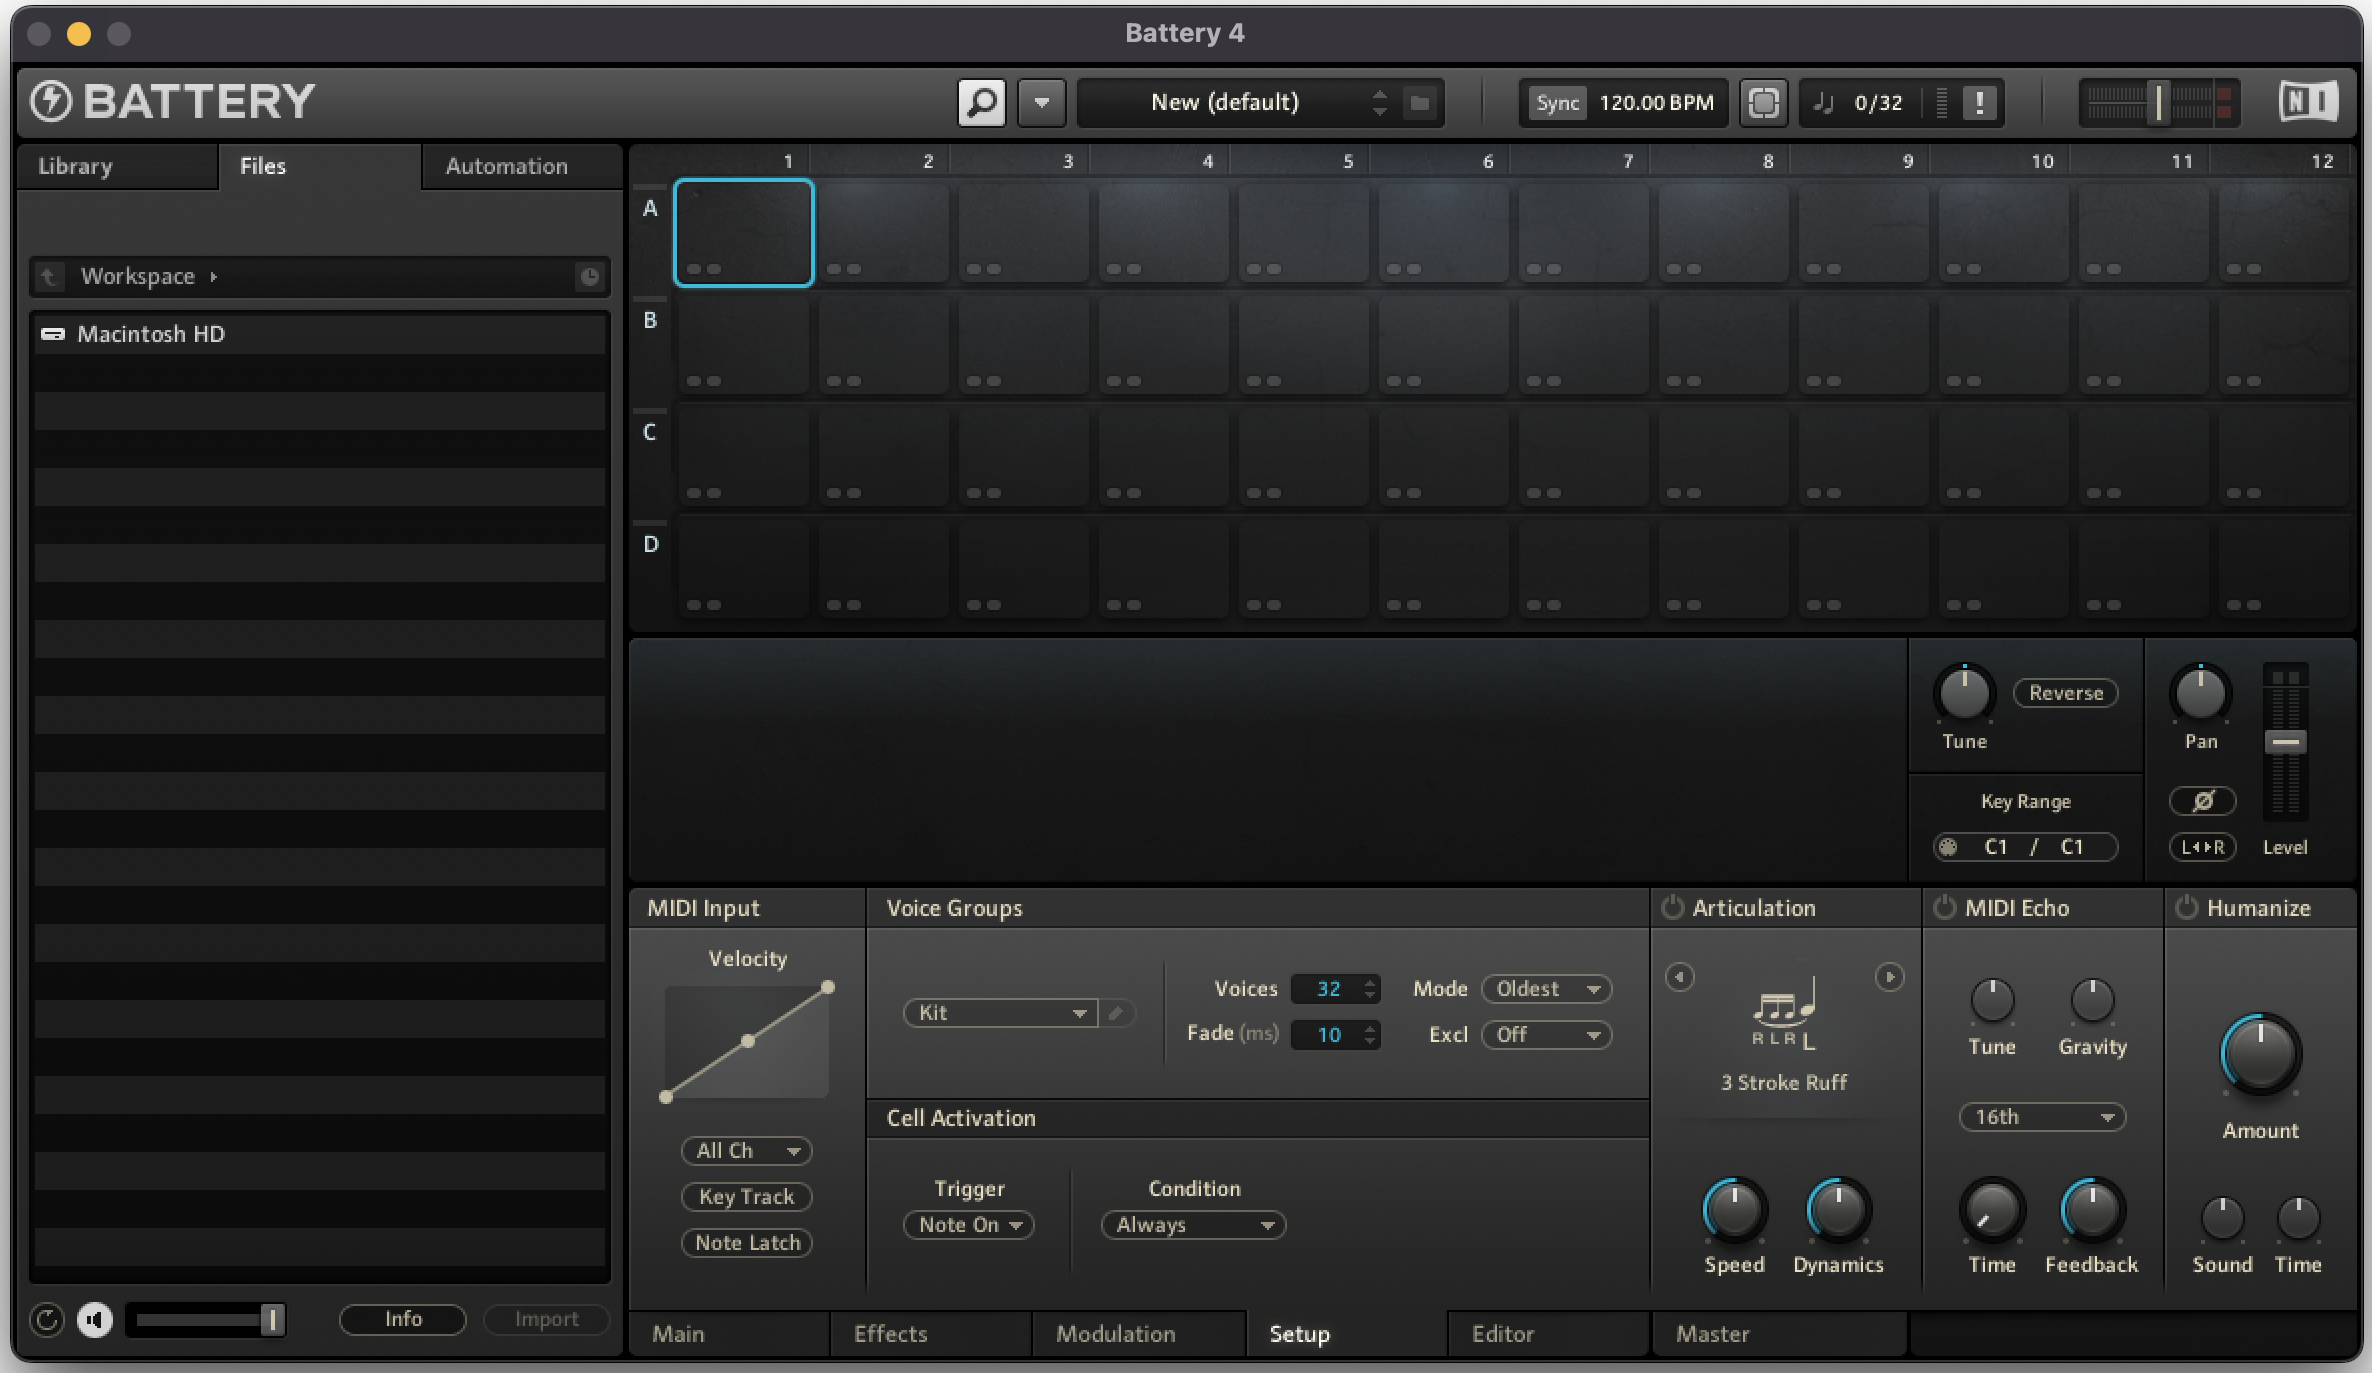Enable the Articulation power toggle
The image size is (2372, 1373).
click(x=1672, y=908)
